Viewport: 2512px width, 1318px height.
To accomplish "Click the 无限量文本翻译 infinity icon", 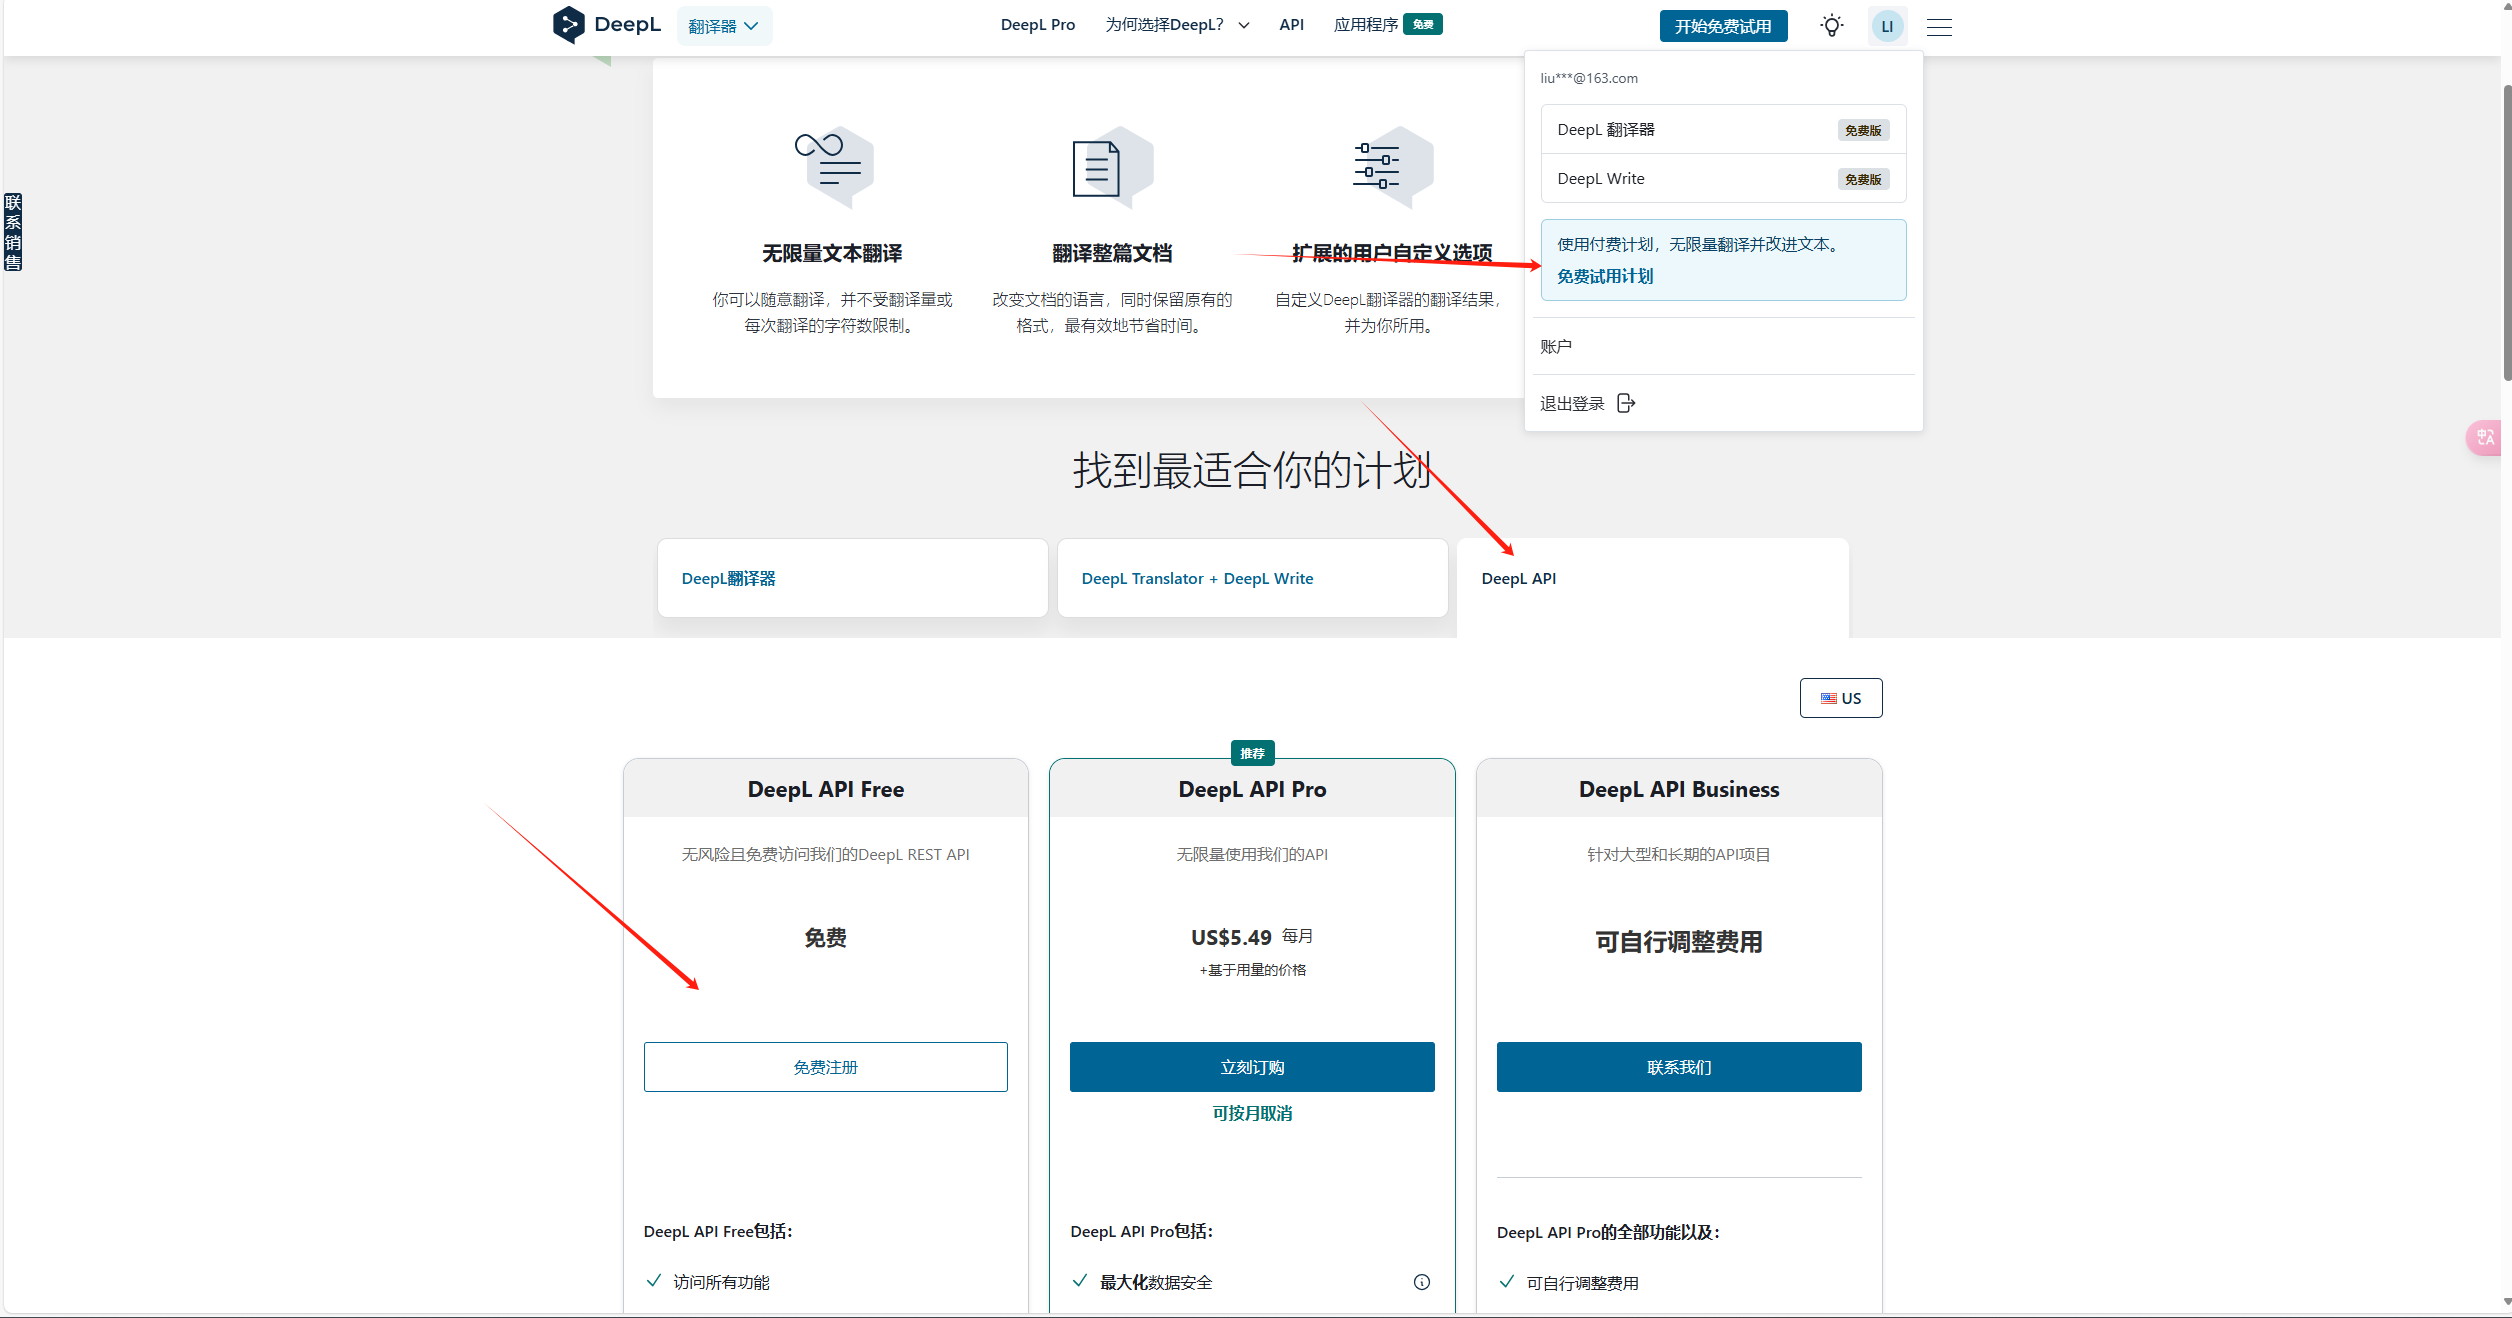I will [833, 165].
